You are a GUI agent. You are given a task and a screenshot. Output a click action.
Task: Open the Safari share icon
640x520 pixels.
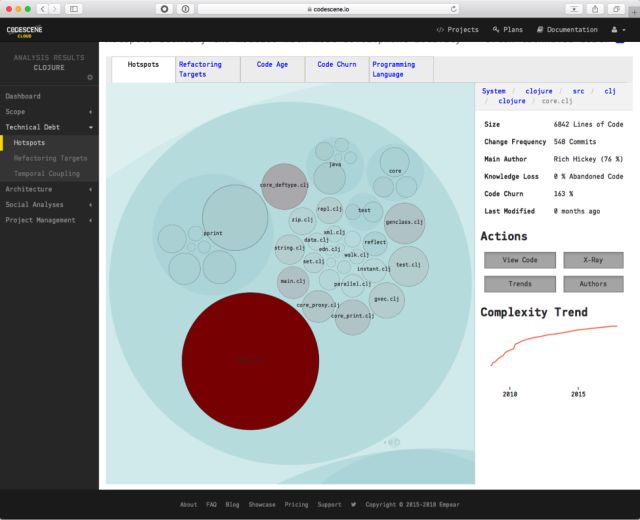pos(595,9)
